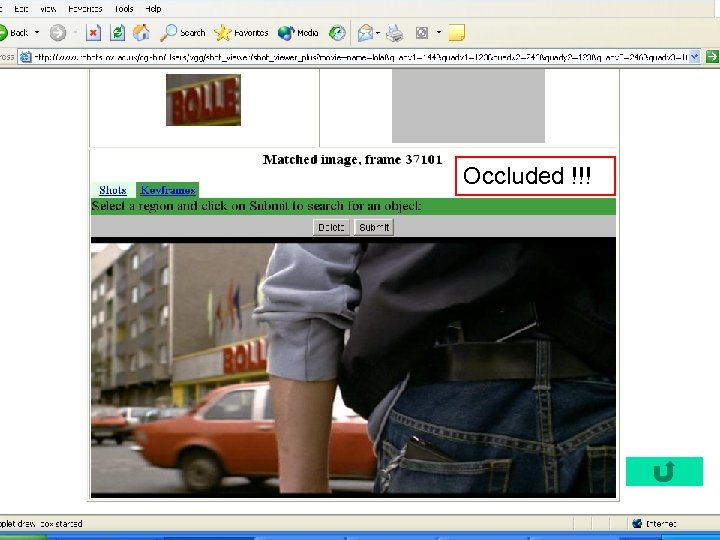Click the yellow note icon in toolbar

click(456, 33)
